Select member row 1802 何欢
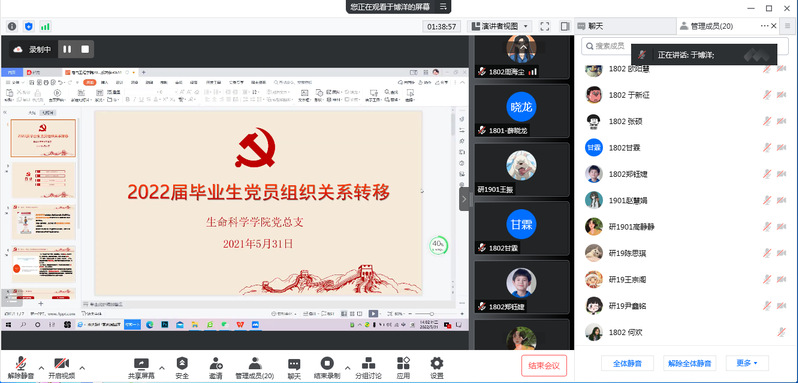This screenshot has height=383, width=798. coord(686,332)
